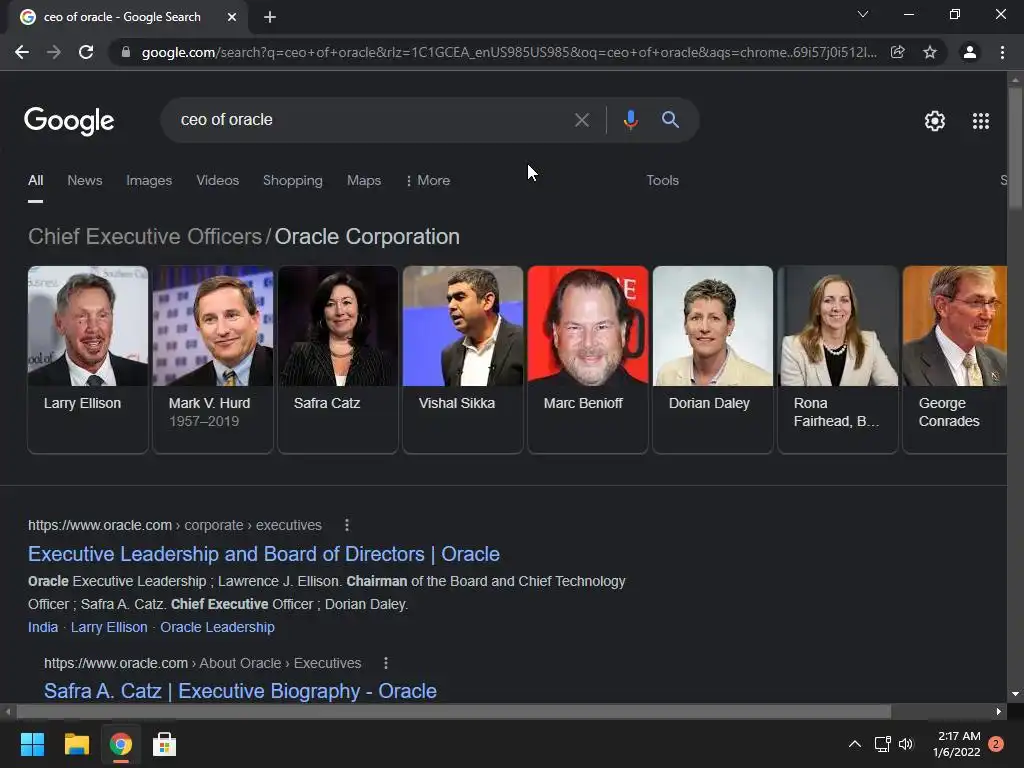Start voice search with microphone icon

pyautogui.click(x=630, y=120)
